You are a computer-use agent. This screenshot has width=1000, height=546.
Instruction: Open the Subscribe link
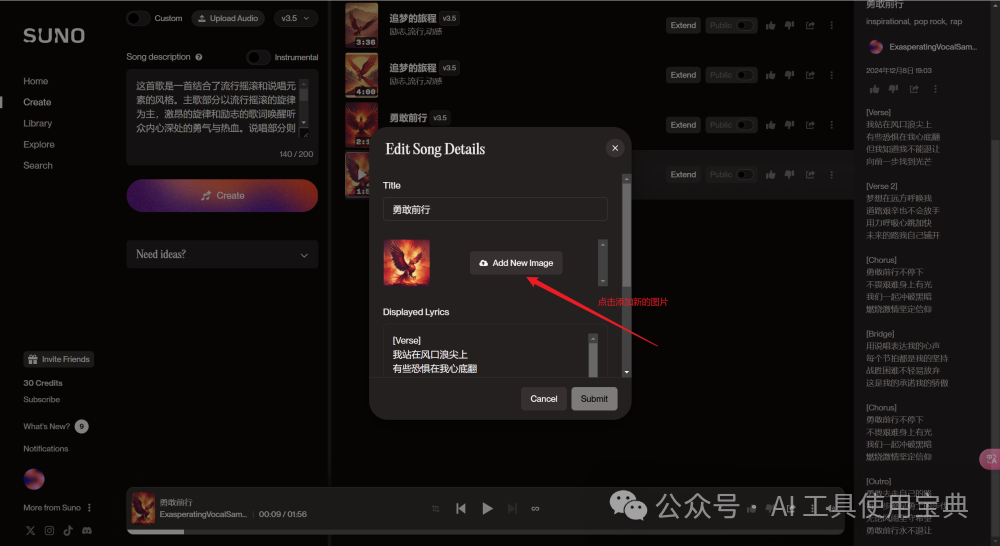coord(41,399)
